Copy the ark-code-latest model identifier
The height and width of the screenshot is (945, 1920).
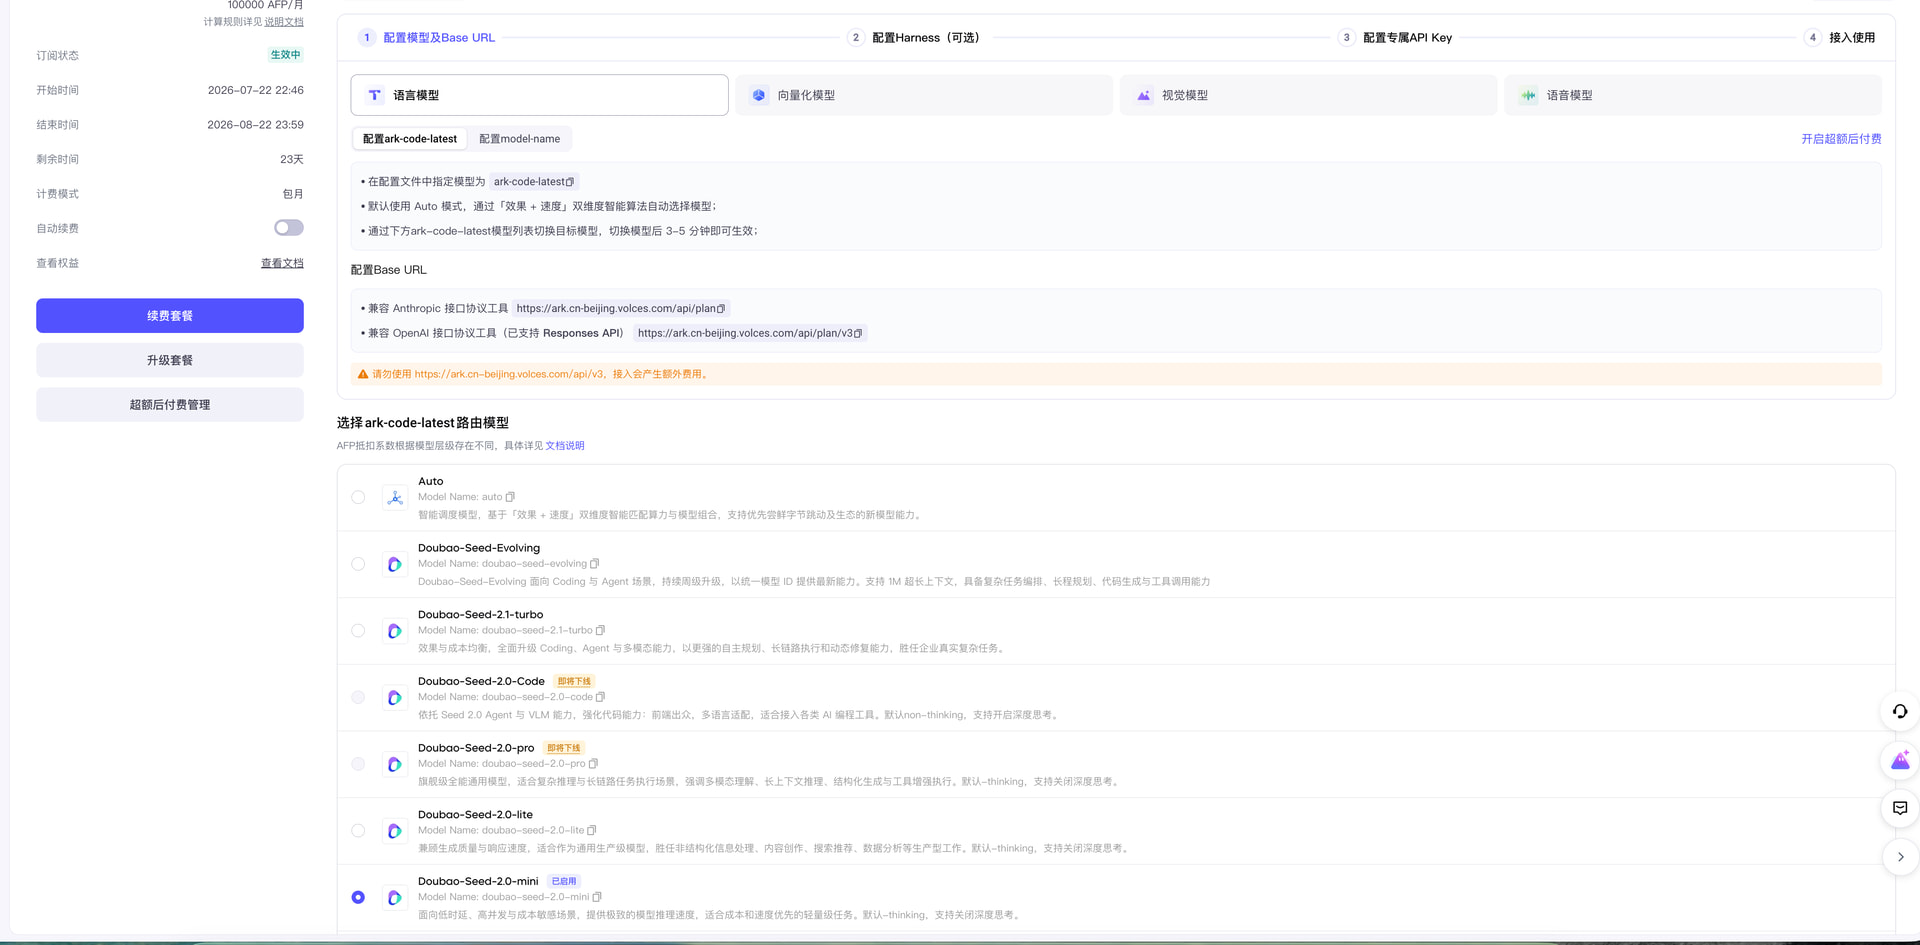tap(570, 182)
